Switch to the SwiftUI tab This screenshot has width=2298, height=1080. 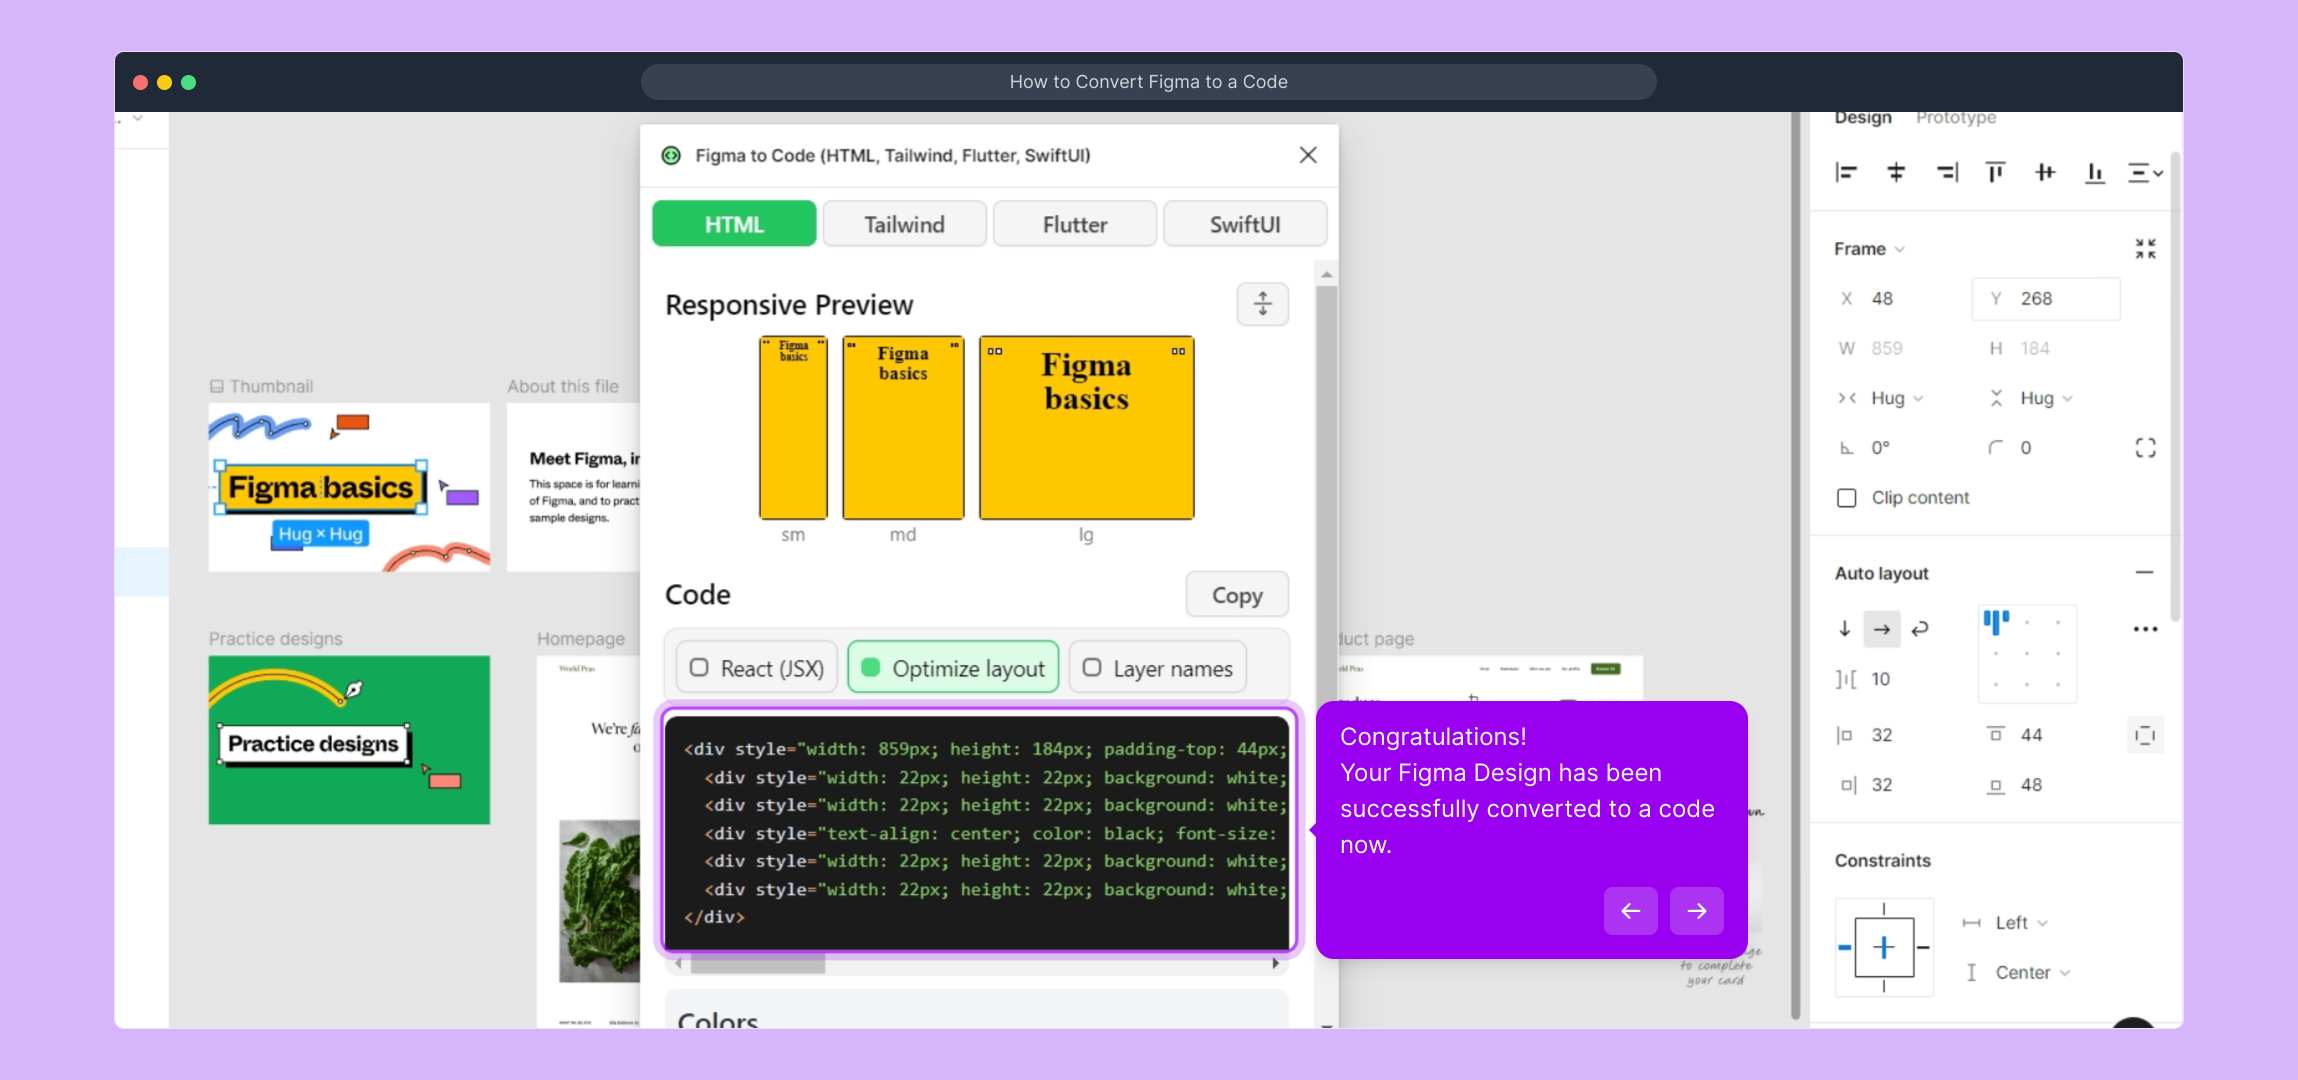click(1245, 224)
